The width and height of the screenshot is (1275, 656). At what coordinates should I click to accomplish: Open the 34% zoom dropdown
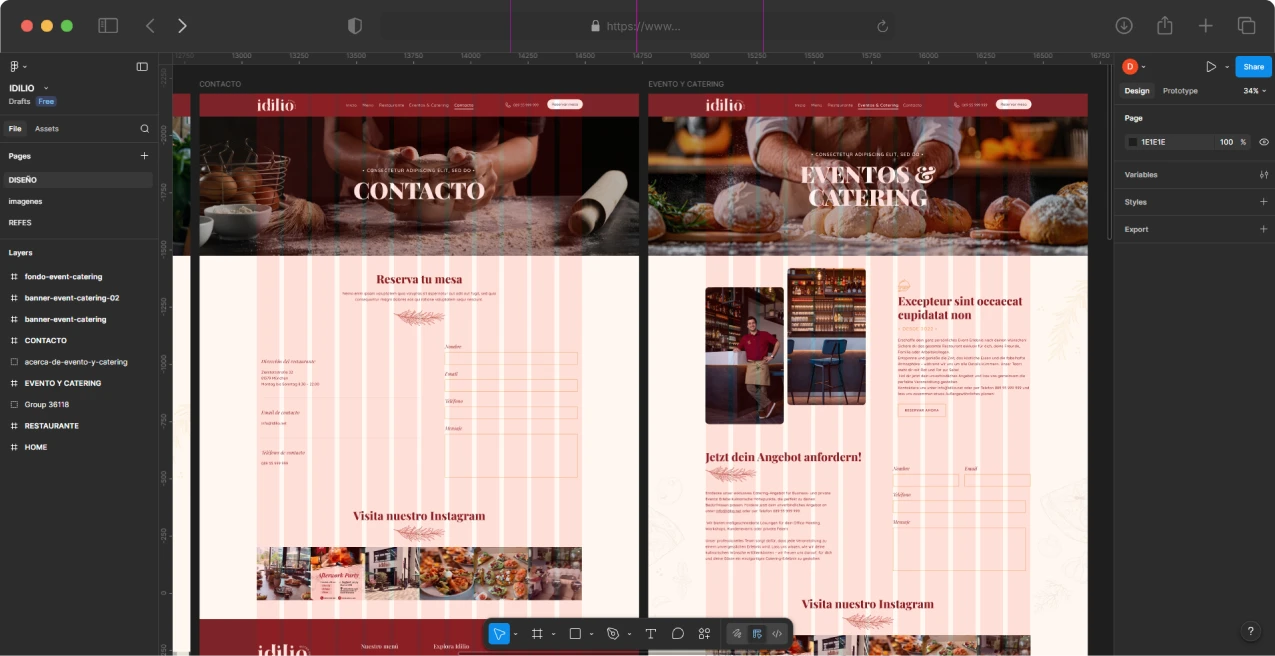pyautogui.click(x=1254, y=91)
